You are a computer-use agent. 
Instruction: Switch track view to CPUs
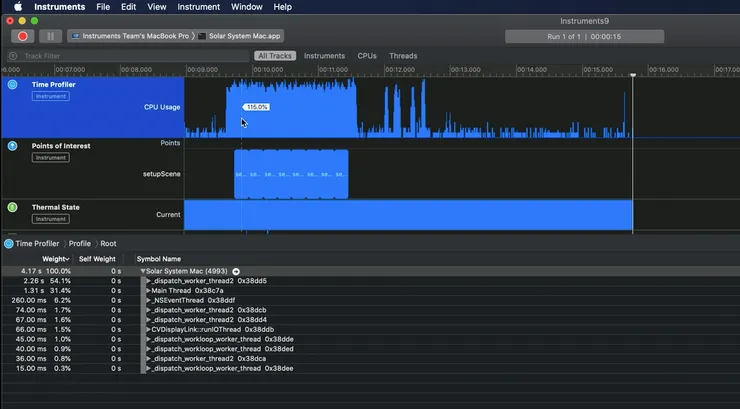coord(367,56)
